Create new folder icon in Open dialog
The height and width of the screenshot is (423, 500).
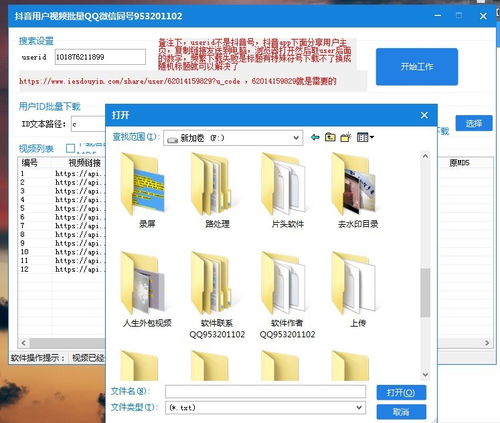[x=346, y=137]
